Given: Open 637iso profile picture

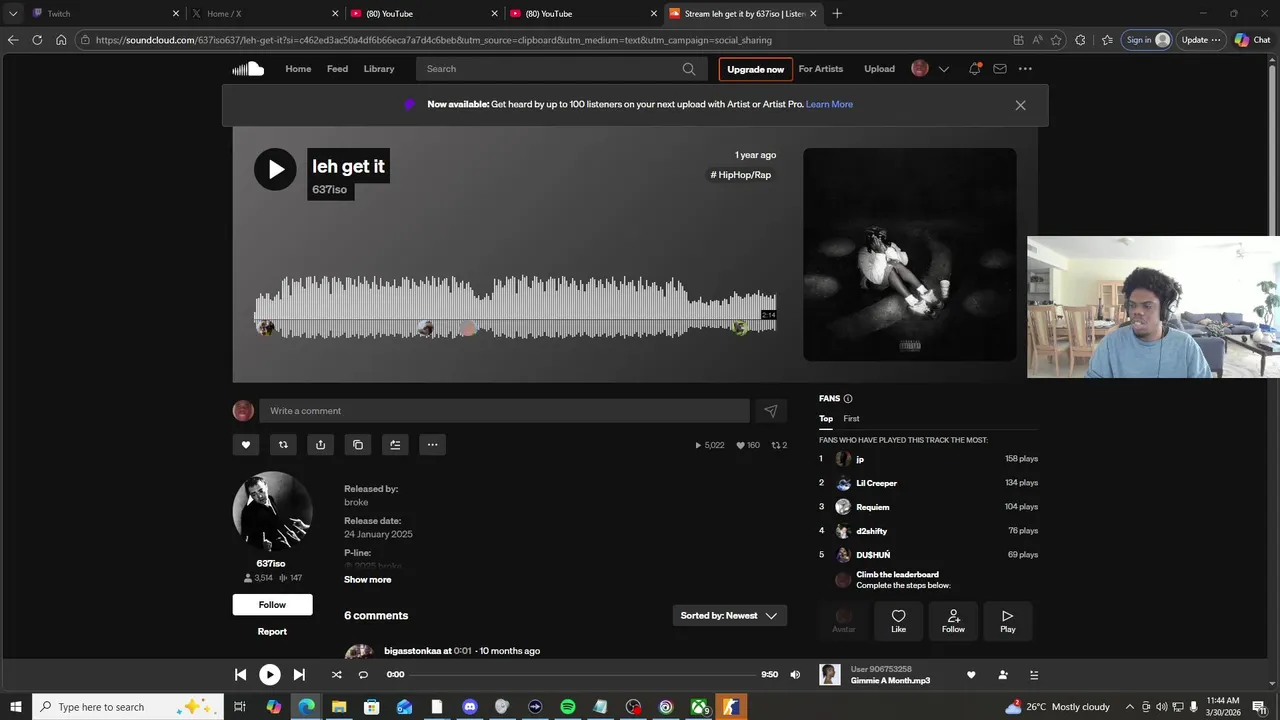Looking at the screenshot, I should tap(272, 511).
